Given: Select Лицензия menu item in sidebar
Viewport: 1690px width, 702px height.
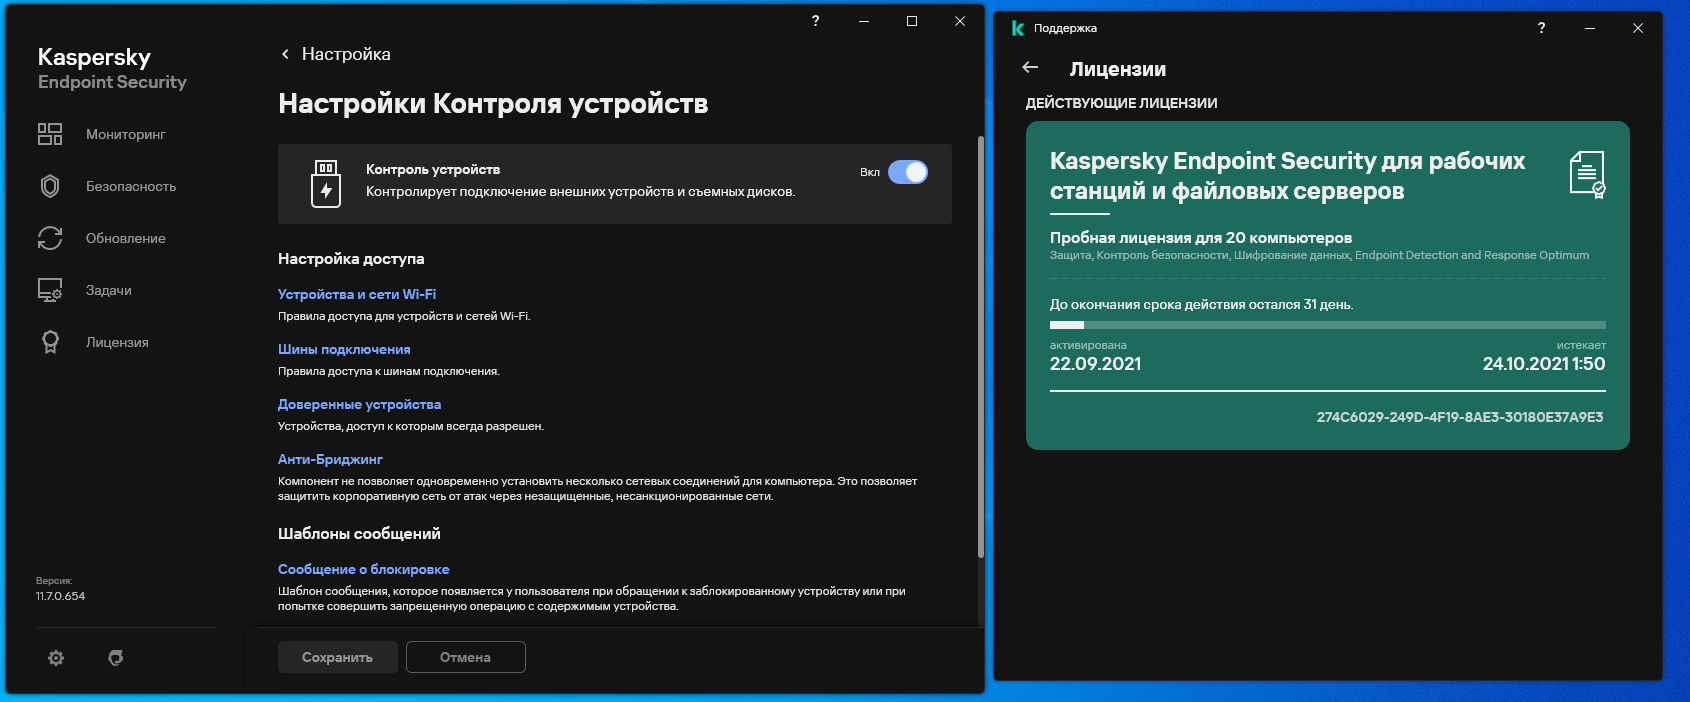Looking at the screenshot, I should pyautogui.click(x=117, y=342).
